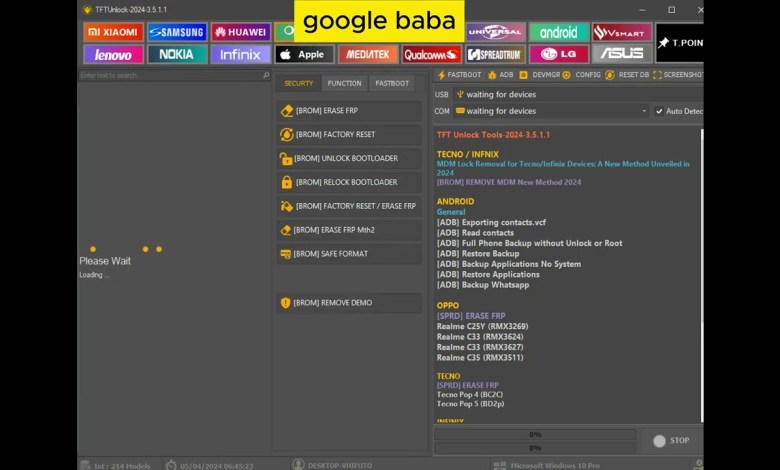
Task: Click [ADB] Backup Whatsapp entry
Action: (483, 285)
